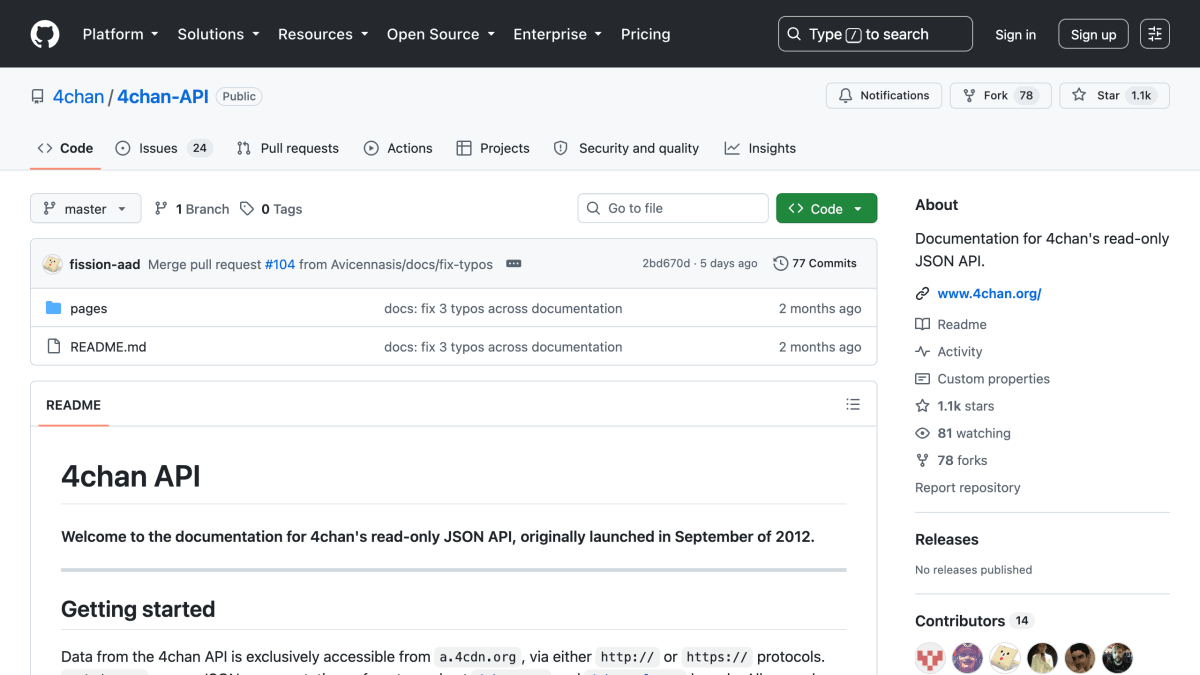
Task: Click the repository book icon beside 4chan
Action: 38,97
